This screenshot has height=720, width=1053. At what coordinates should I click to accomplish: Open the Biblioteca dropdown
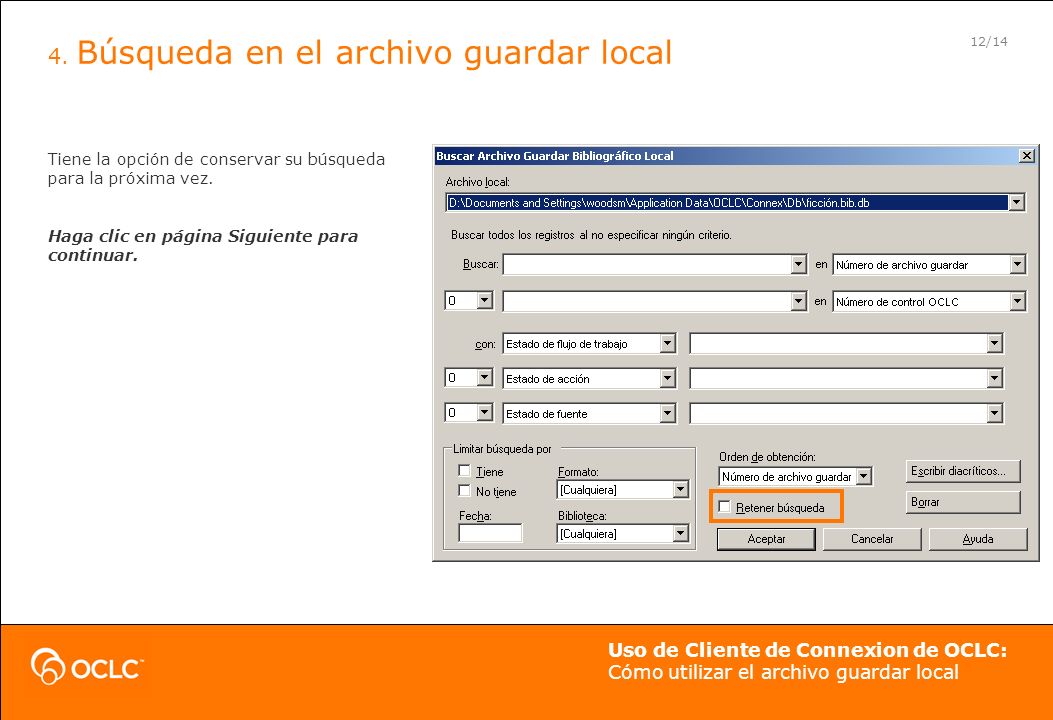pyautogui.click(x=680, y=533)
